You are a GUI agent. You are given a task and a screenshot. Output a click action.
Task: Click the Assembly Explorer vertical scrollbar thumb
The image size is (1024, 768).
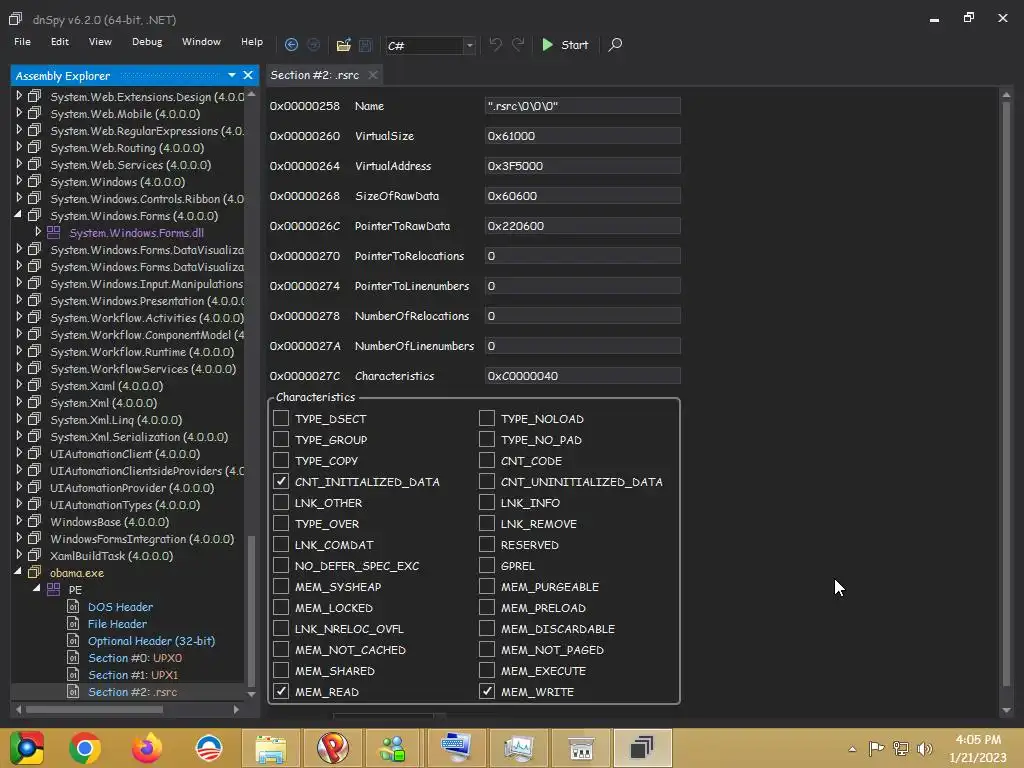coord(251,610)
